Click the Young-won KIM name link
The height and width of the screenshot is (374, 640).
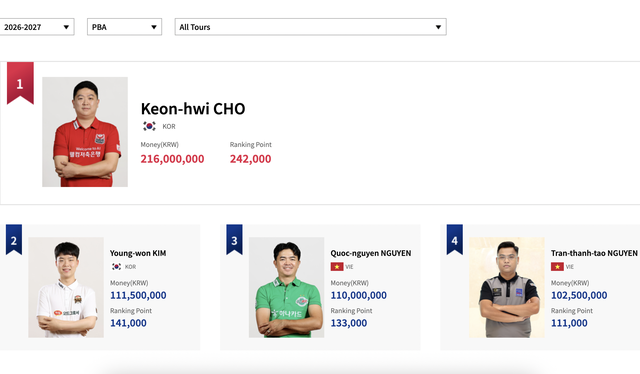(x=138, y=253)
